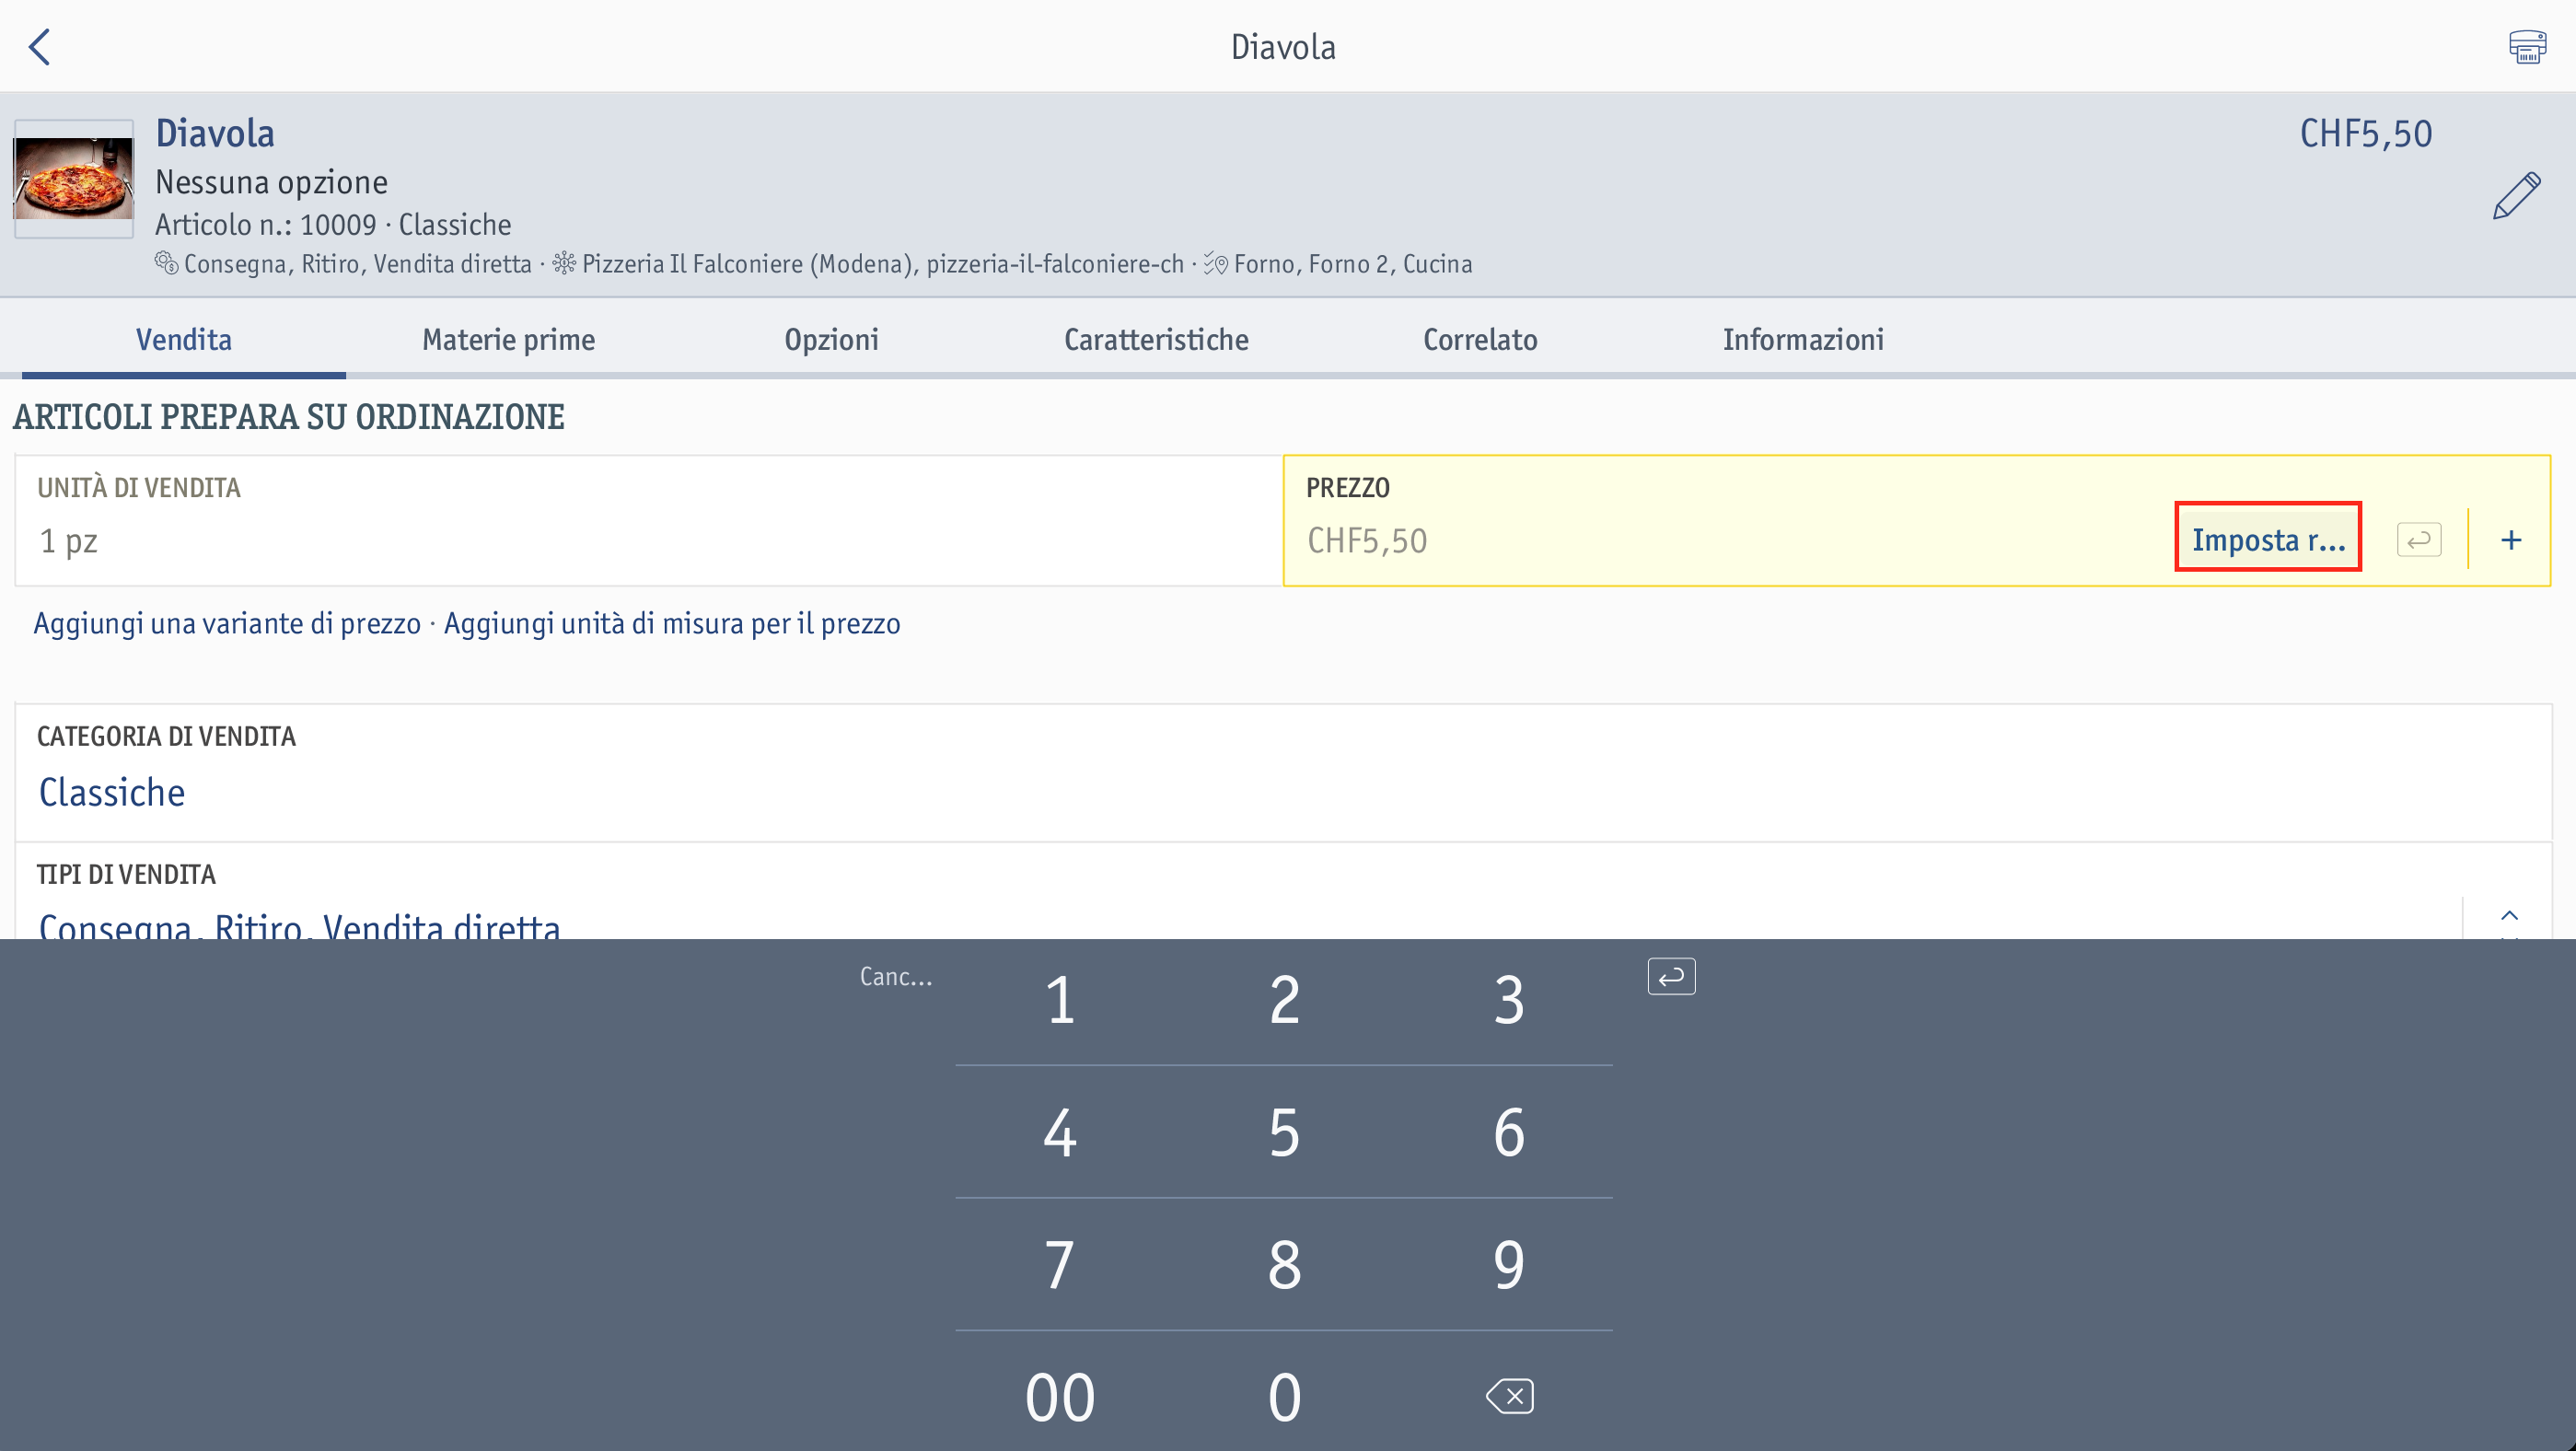Tap keypad digit 5

click(x=1284, y=1132)
